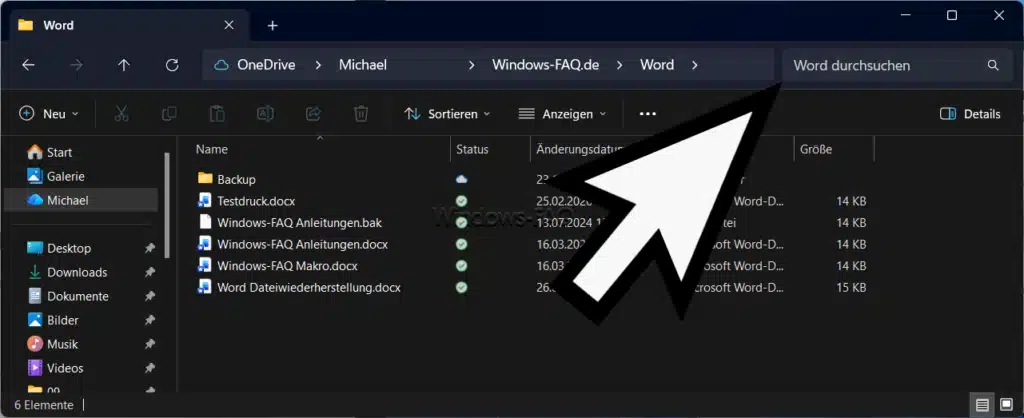Go back with the left arrow button
Viewport: 1024px width, 418px height.
click(x=28, y=65)
